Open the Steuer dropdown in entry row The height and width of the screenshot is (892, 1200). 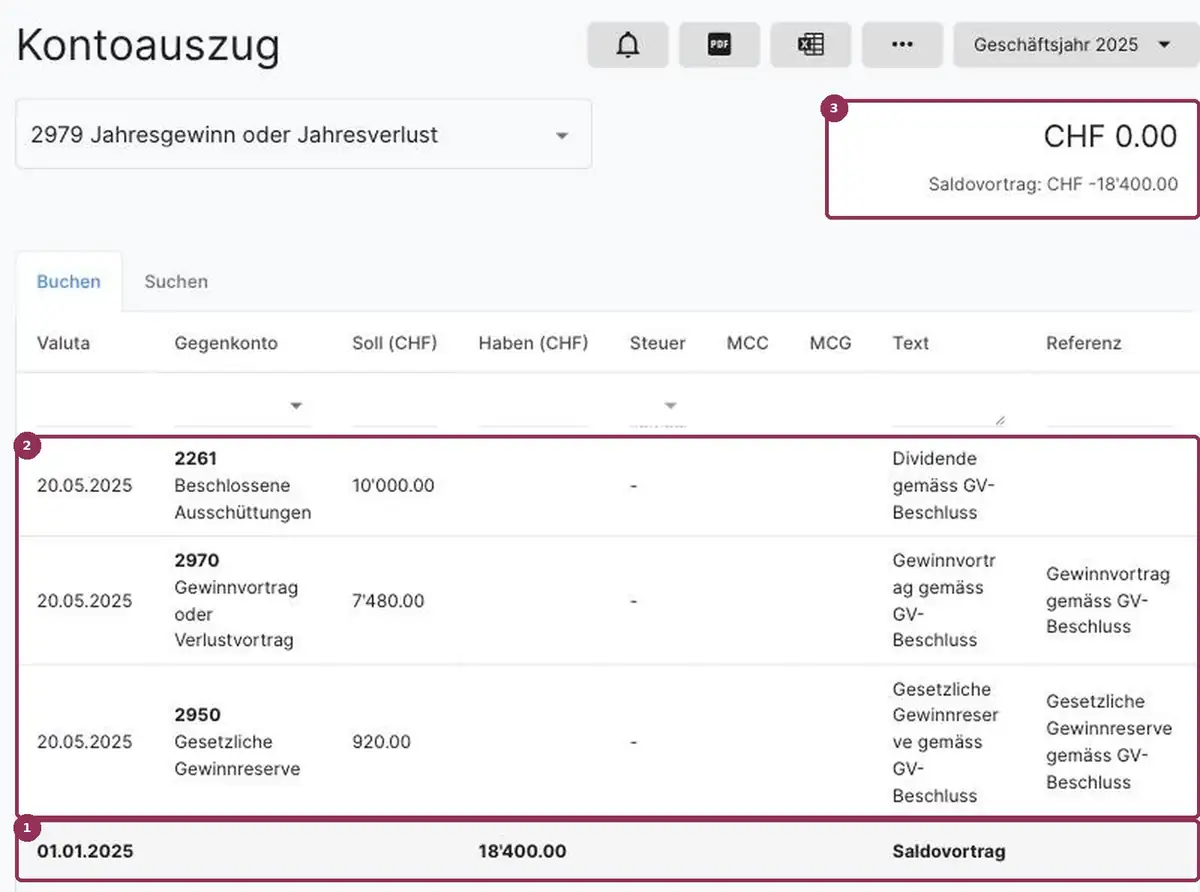tap(658, 407)
